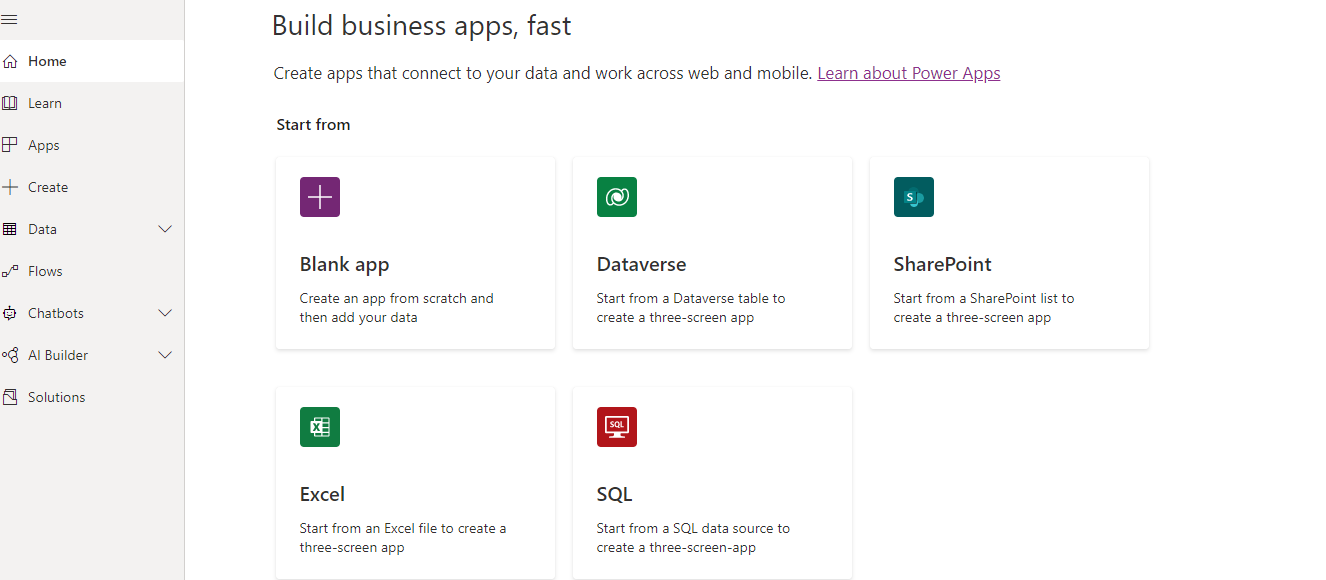Viewport: 1326px width, 580px height.
Task: Click the Home house icon in sidebar
Action: click(x=10, y=61)
